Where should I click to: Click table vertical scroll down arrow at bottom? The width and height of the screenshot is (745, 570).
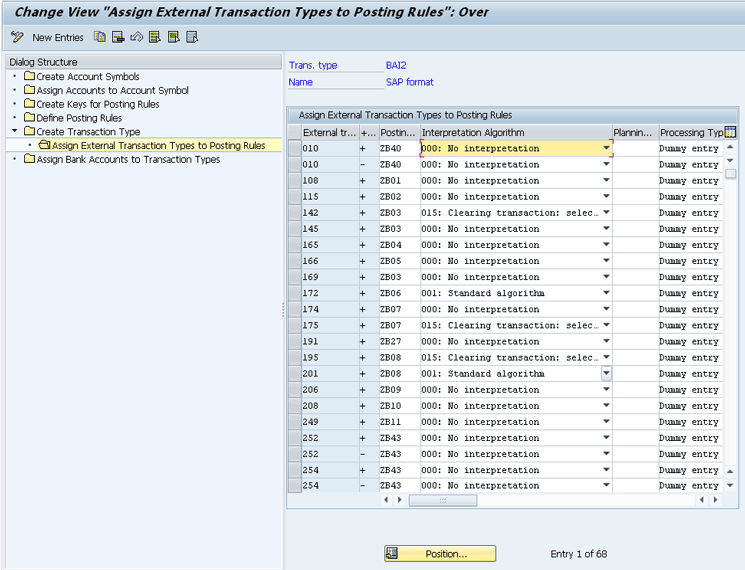coord(730,485)
